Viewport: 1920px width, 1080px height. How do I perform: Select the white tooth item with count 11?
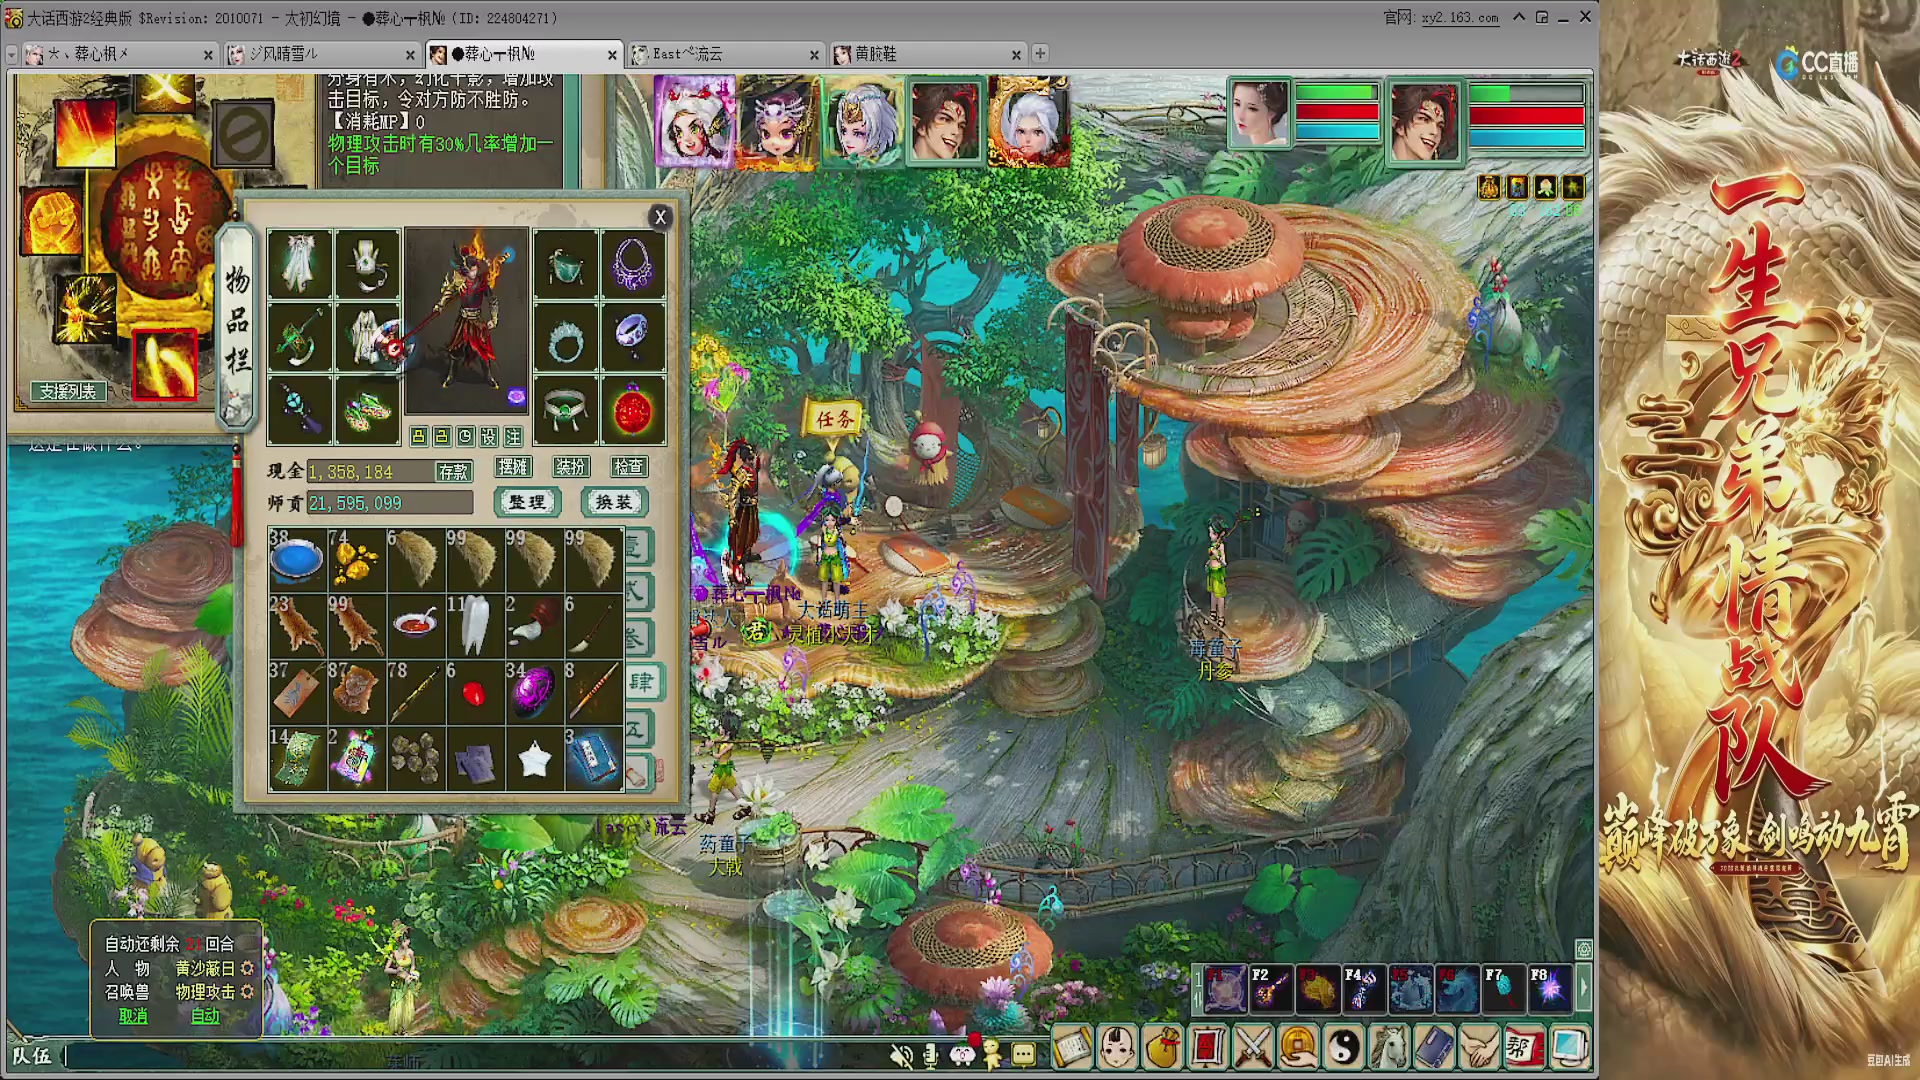[475, 626]
